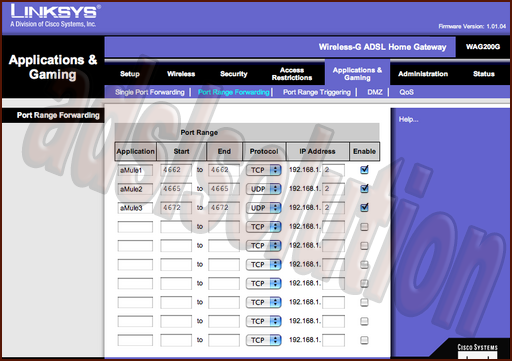Click the Firmware Version 1.01.04 text
The image size is (512, 361).
coord(472,26)
